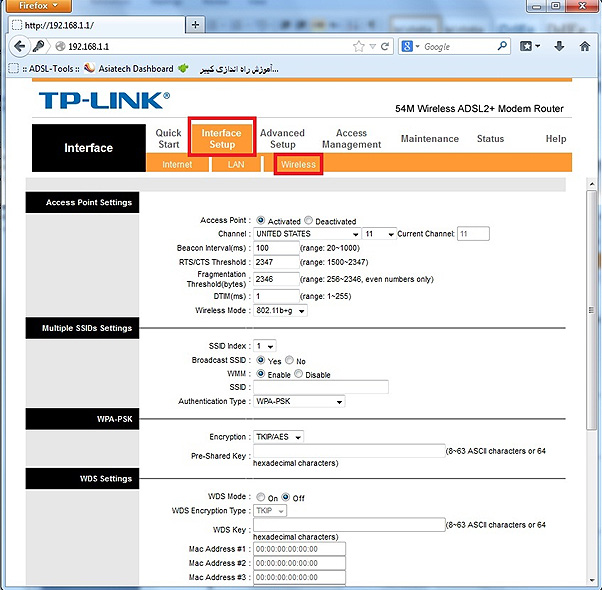Set Broadcast SSID to Yes
602x590 pixels.
261,360
